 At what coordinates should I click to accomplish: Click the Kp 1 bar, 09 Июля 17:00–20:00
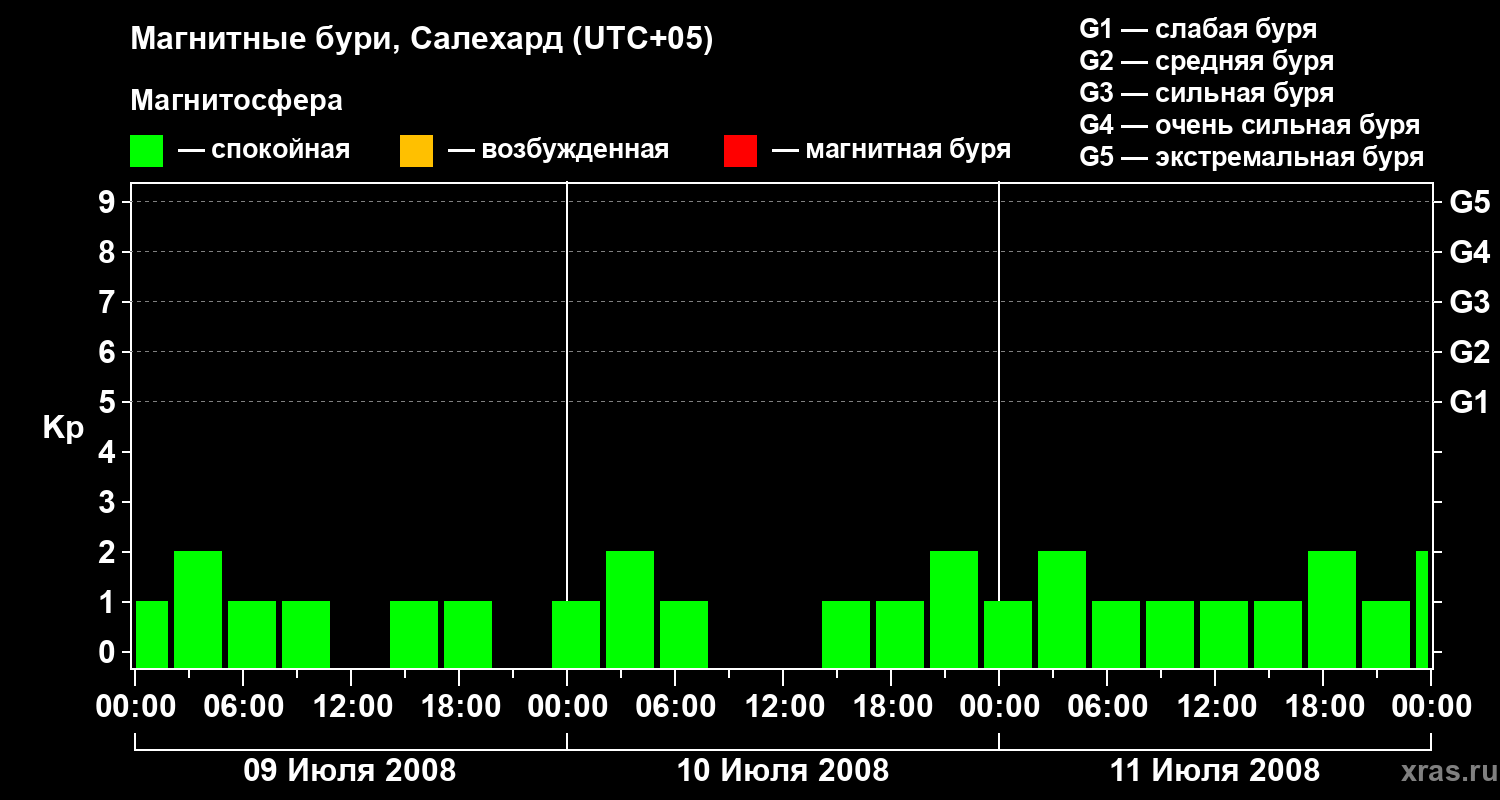[468, 634]
